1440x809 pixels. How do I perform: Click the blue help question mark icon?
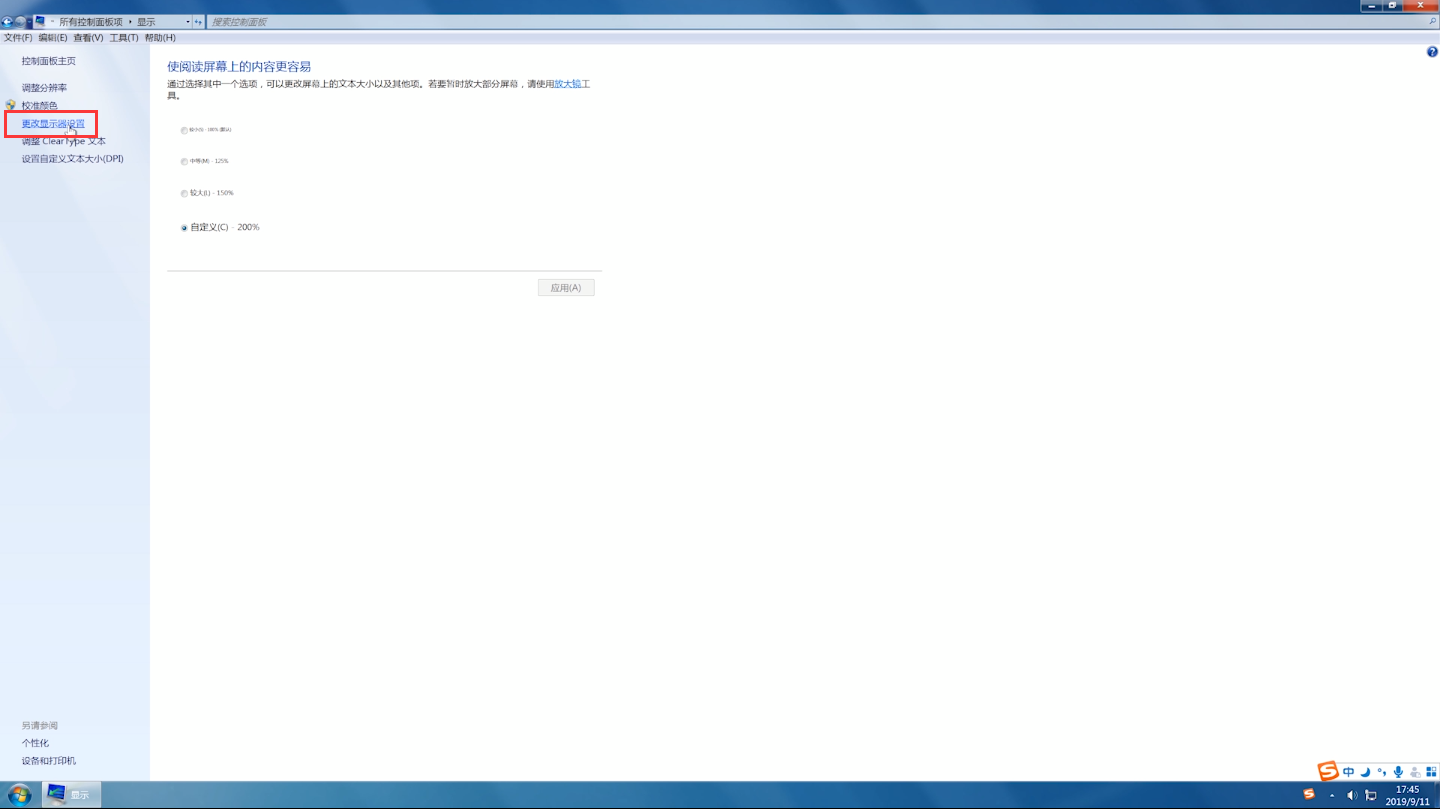[x=1432, y=52]
